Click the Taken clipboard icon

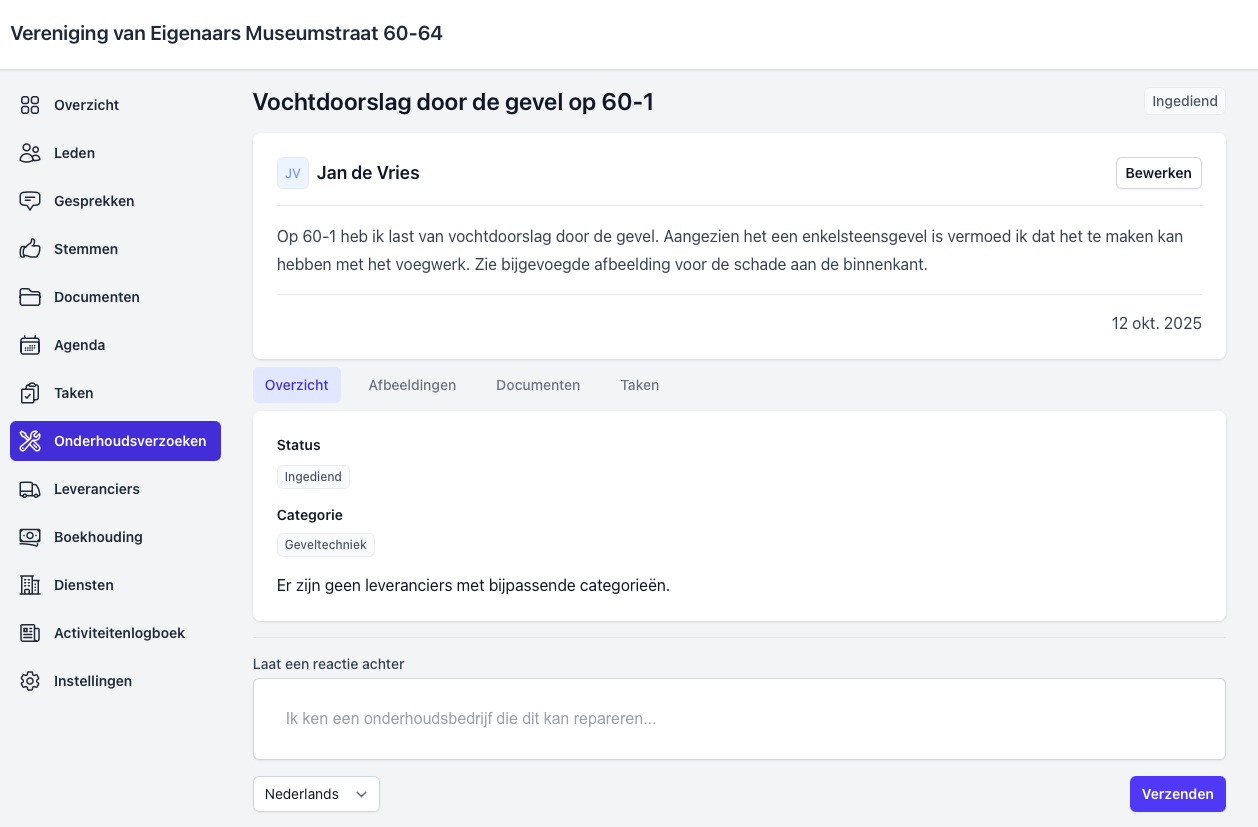[30, 393]
